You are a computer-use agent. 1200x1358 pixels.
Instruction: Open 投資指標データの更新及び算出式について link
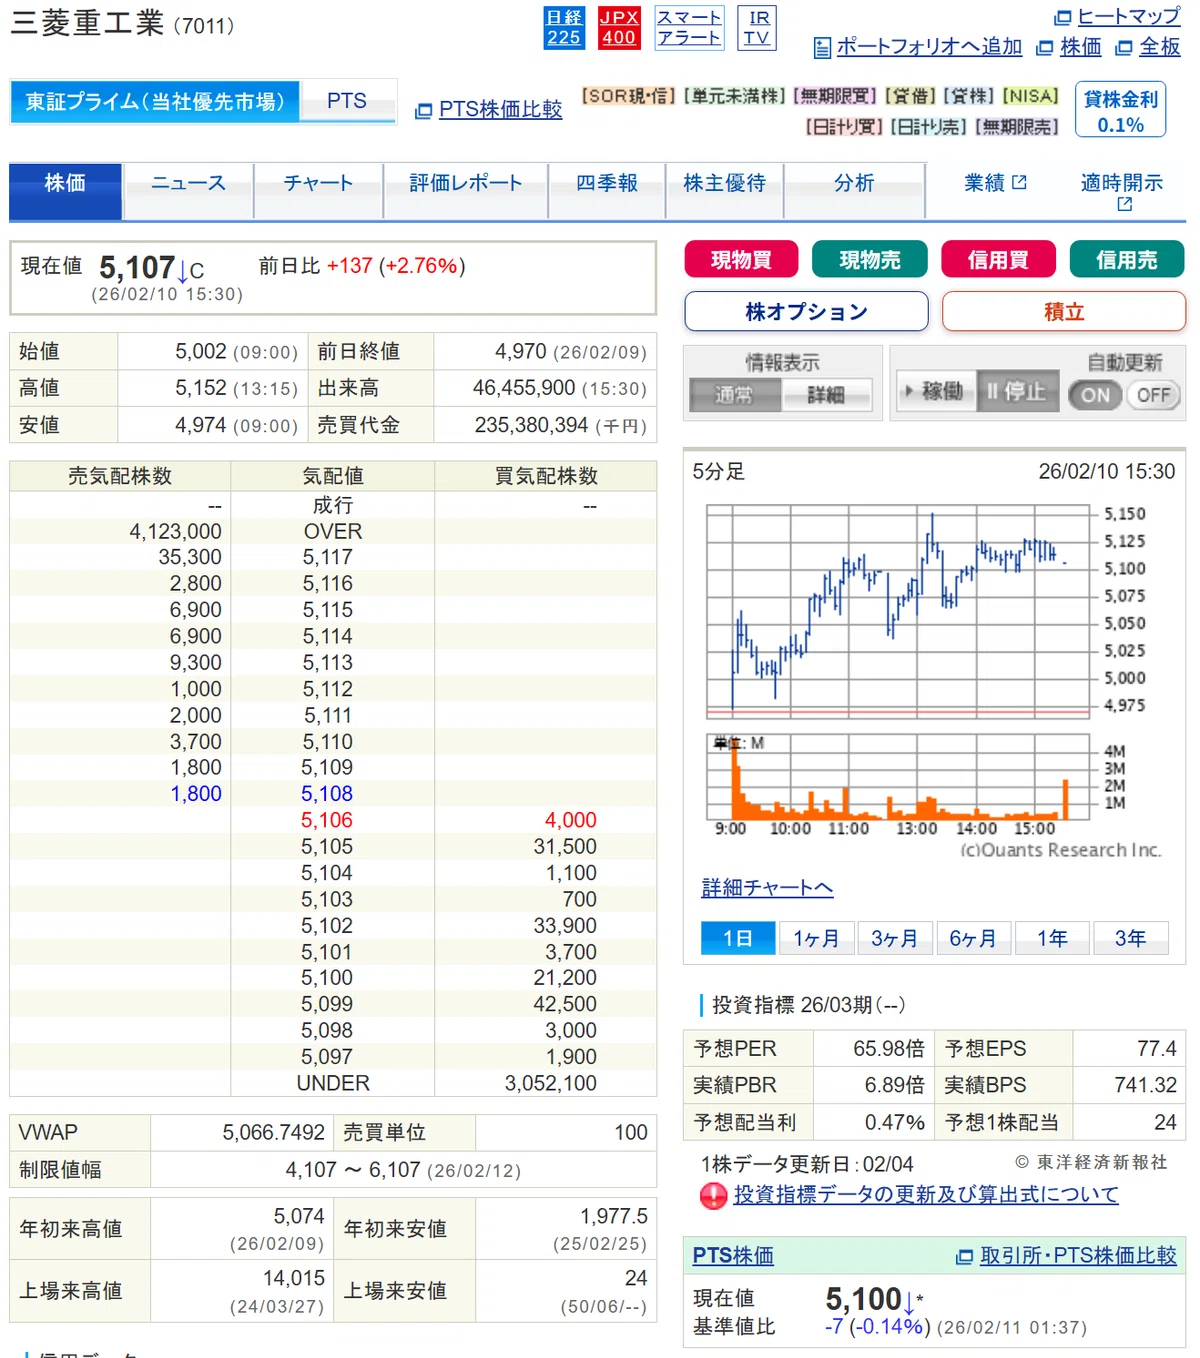coord(926,1195)
